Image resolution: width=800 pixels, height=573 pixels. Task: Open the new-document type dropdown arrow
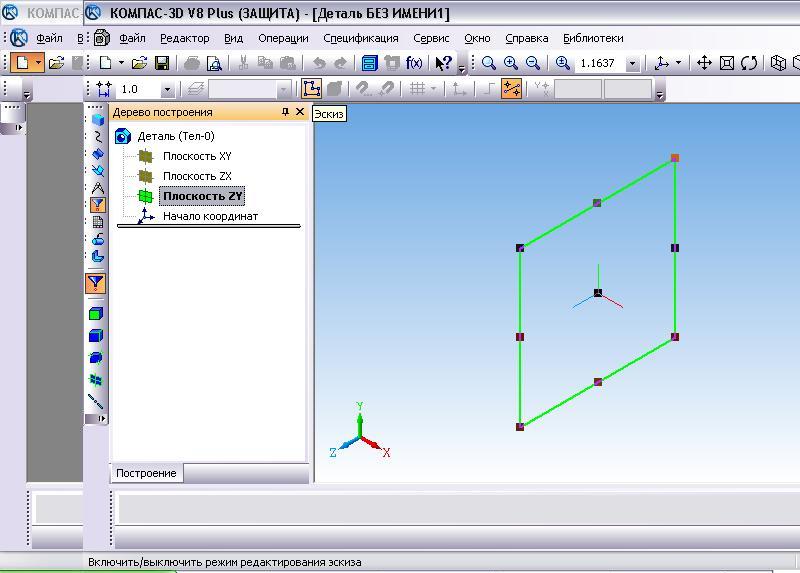[121, 63]
